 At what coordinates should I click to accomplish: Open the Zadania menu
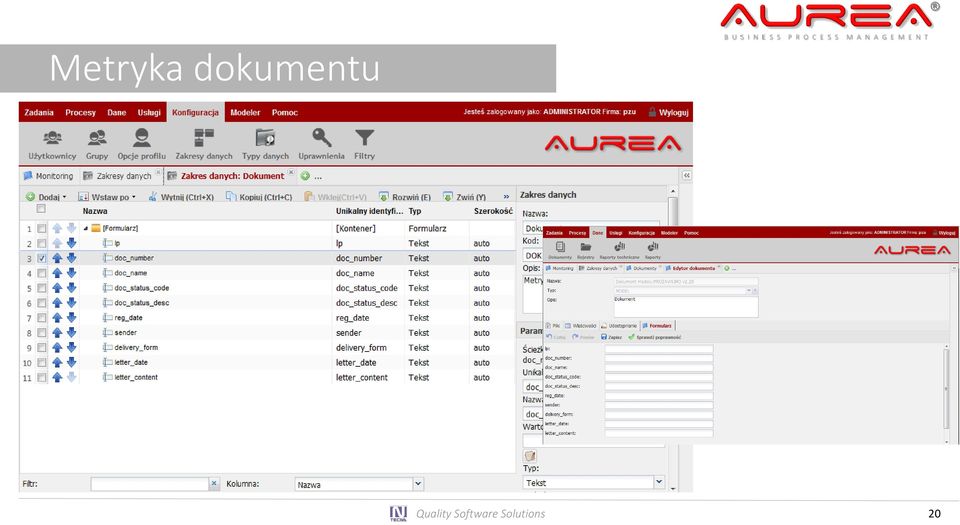click(39, 113)
